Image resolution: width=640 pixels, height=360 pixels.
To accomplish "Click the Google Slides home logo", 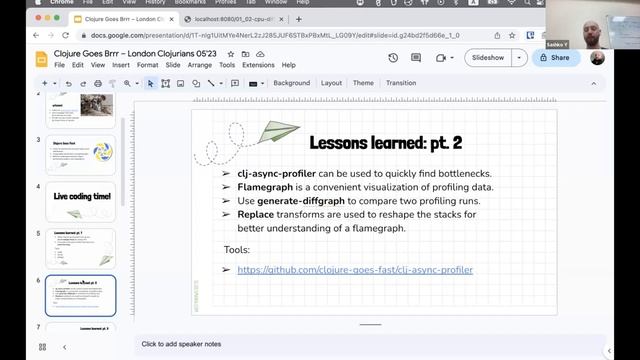I will 41,59.
